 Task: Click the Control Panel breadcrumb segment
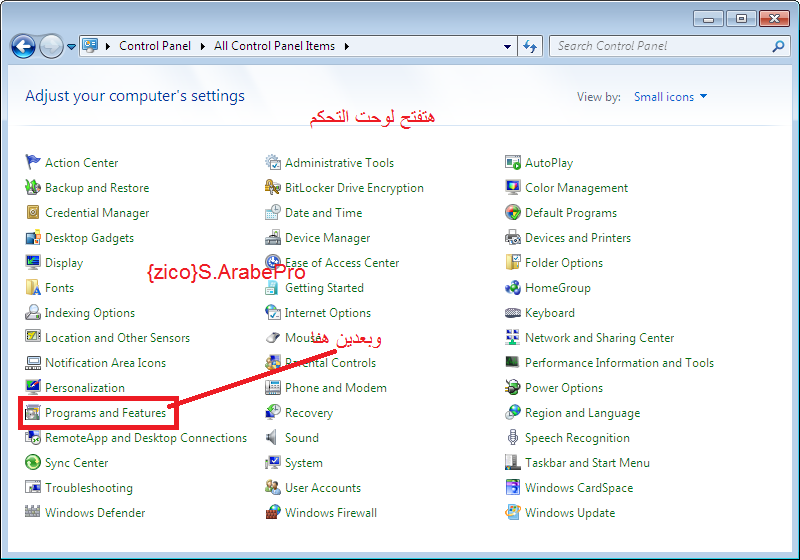click(155, 46)
